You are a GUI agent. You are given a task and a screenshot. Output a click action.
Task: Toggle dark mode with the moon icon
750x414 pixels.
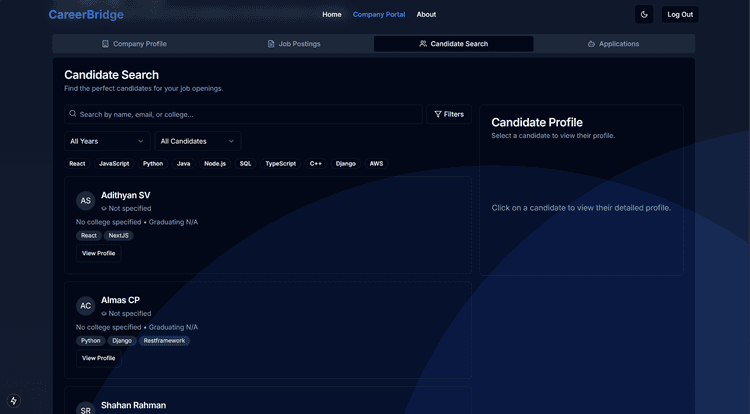tap(644, 14)
